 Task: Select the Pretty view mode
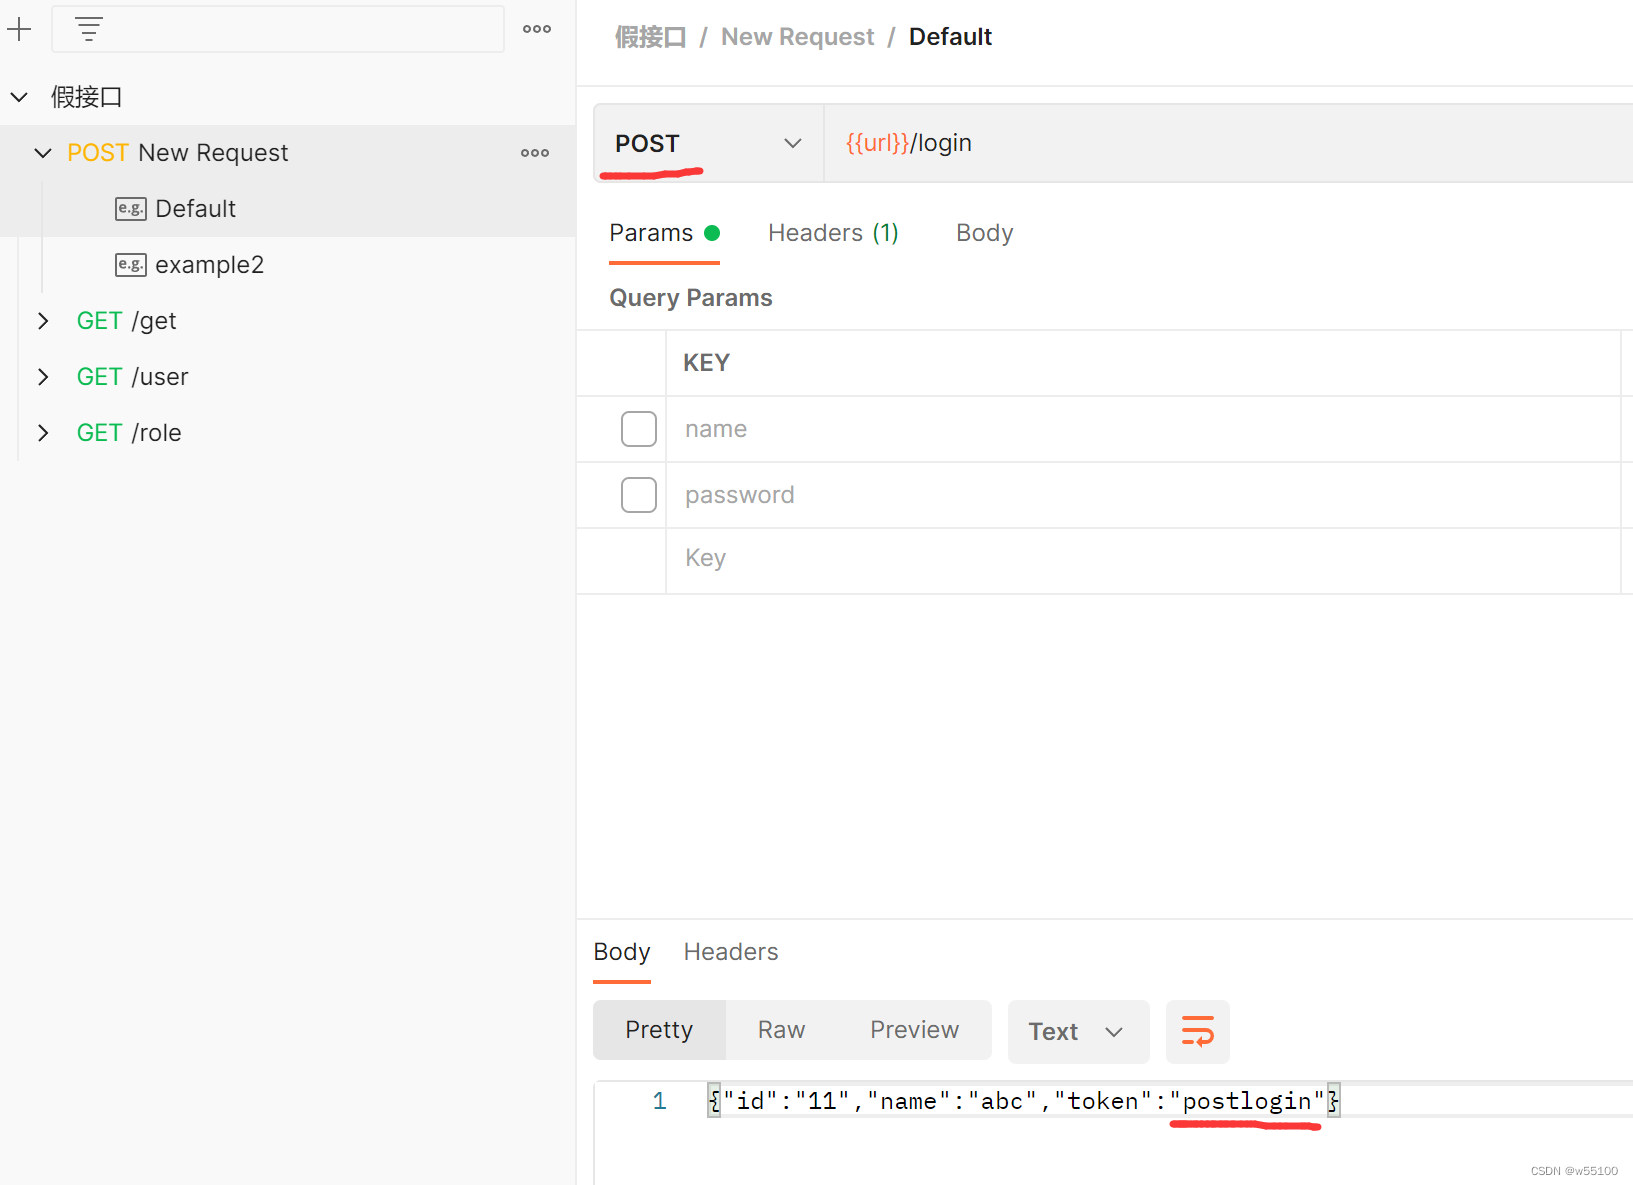[659, 1030]
